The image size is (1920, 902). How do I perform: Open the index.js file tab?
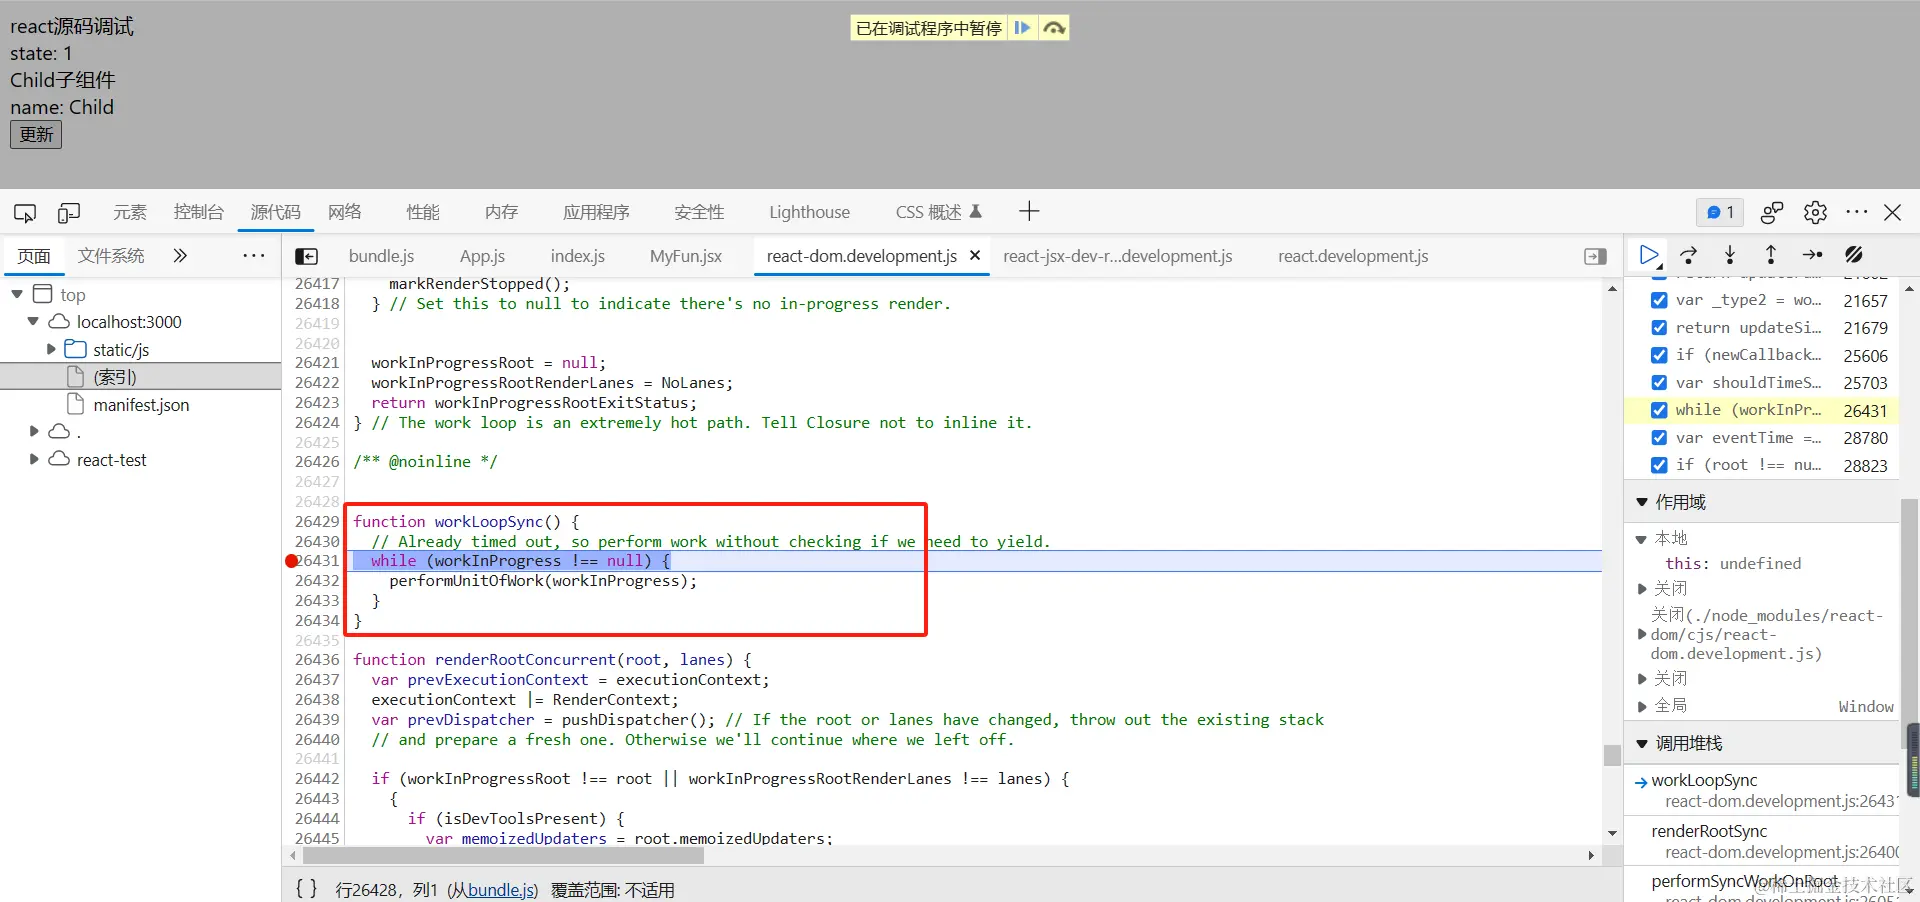tap(578, 256)
